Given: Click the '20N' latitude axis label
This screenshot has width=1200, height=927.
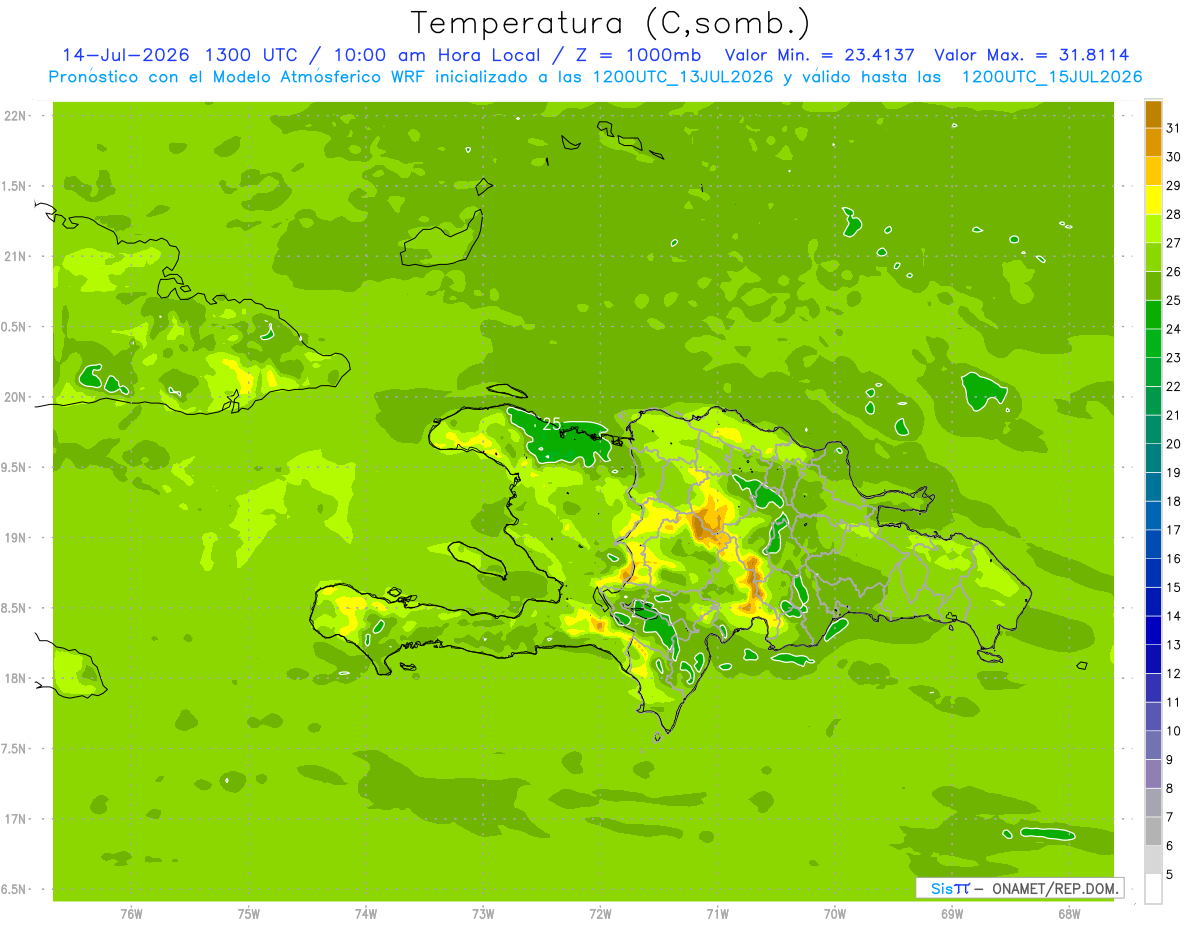Looking at the screenshot, I should tap(16, 397).
